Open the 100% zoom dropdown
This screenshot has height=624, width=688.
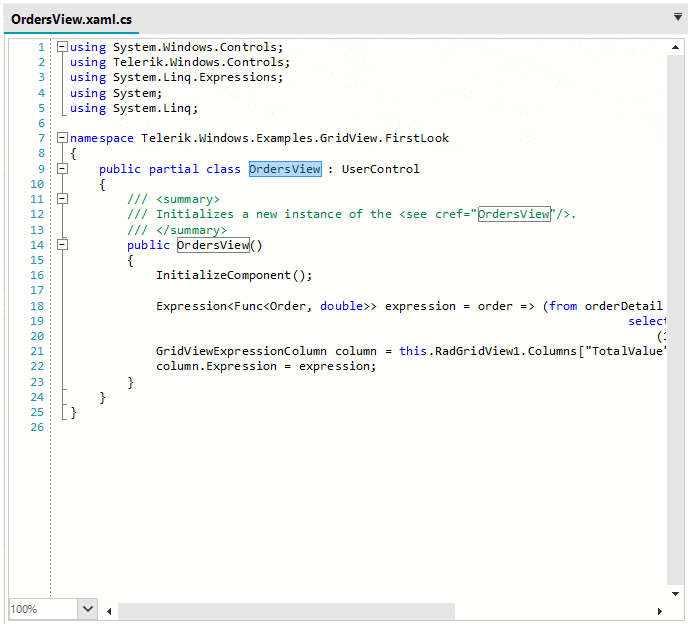88,609
